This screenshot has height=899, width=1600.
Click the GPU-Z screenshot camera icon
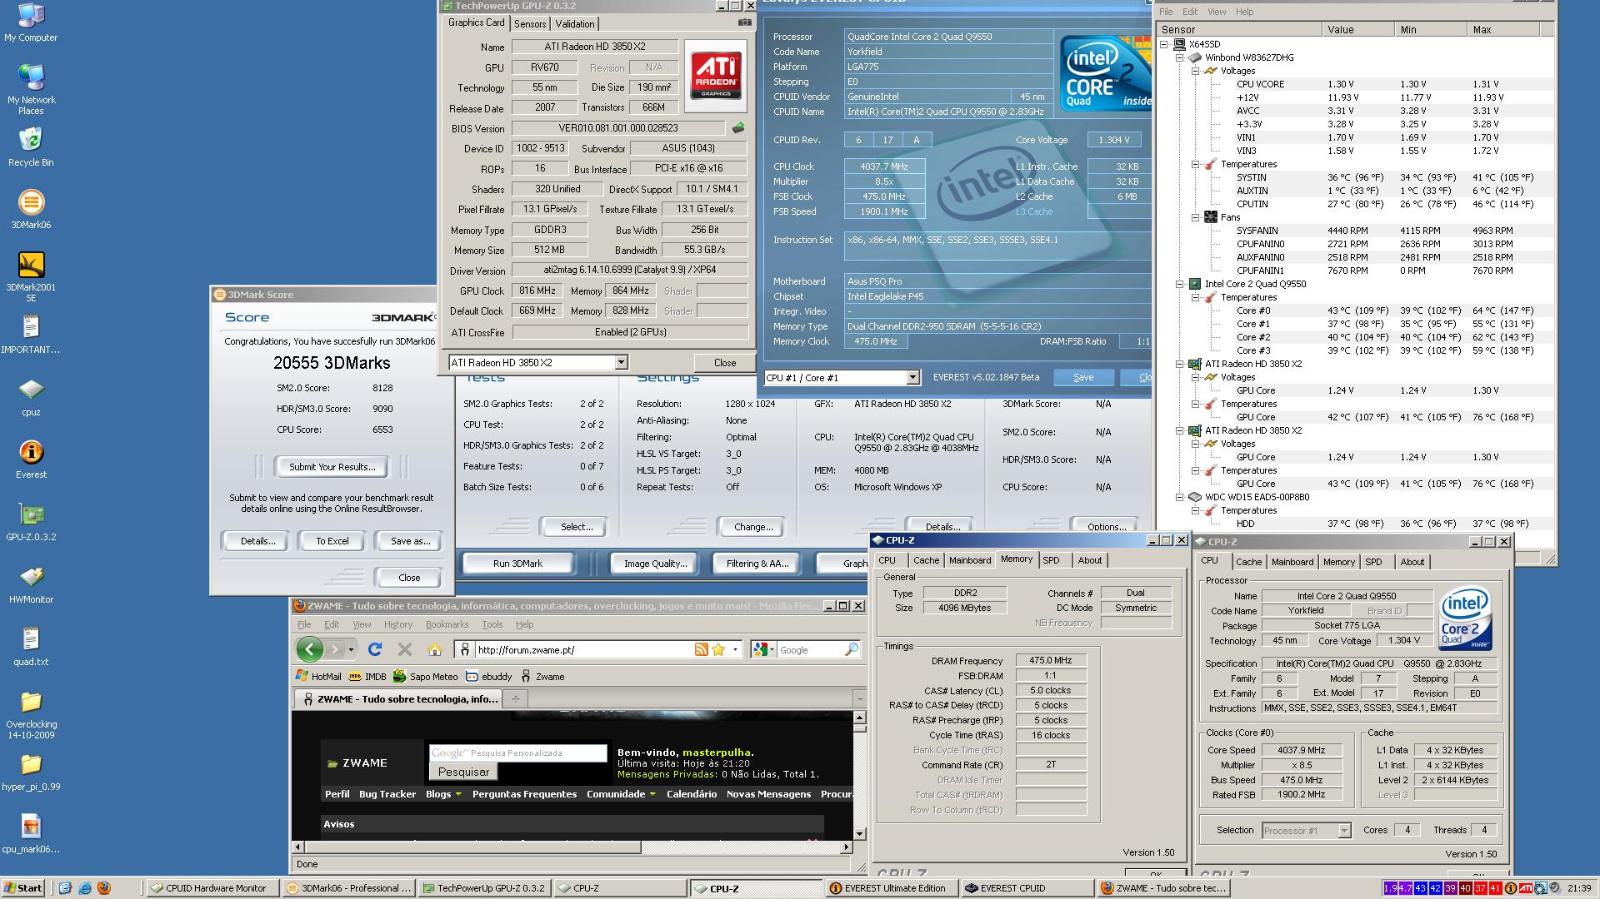click(x=744, y=22)
